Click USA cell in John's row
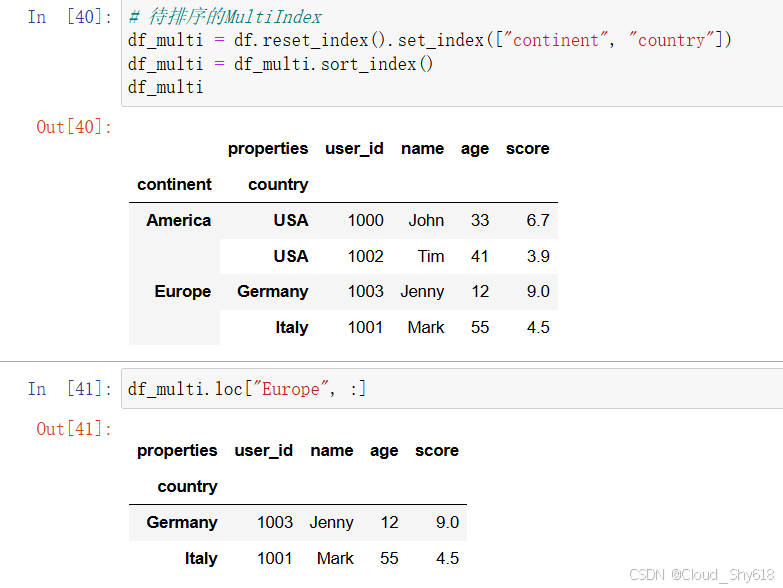 pyautogui.click(x=291, y=220)
